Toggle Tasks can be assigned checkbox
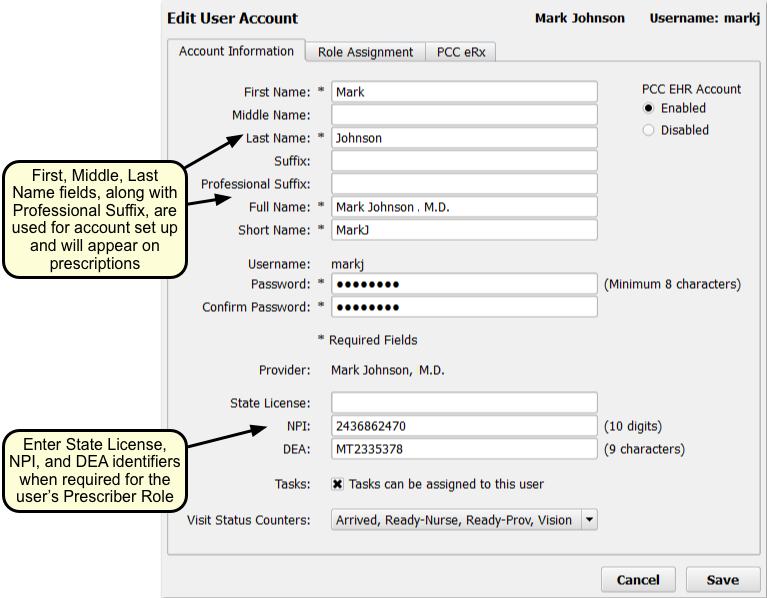 click(x=338, y=484)
